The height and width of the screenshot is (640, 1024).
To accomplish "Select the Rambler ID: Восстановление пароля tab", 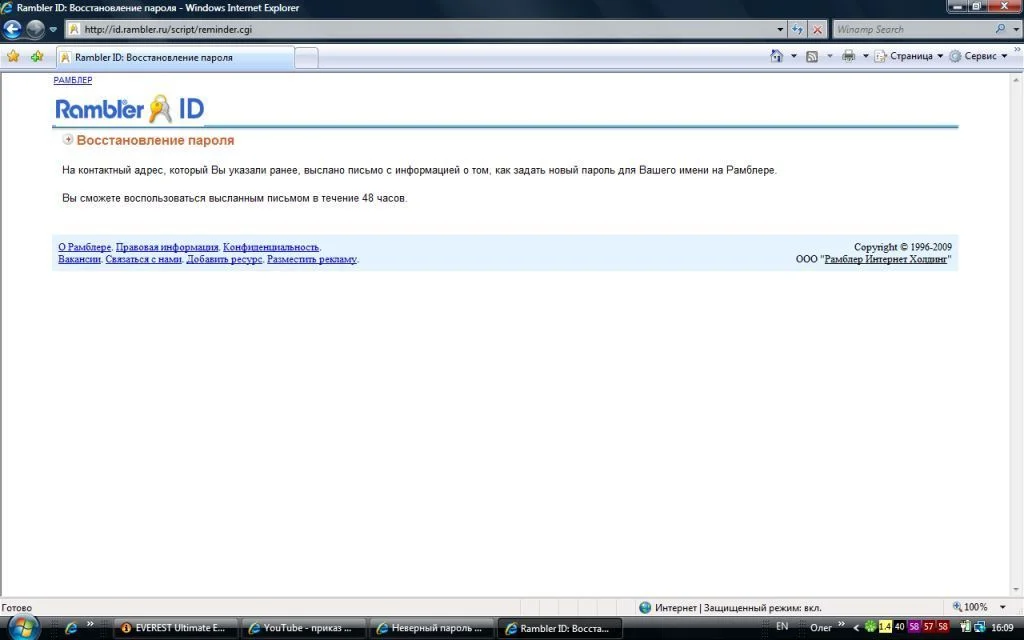I will point(175,57).
